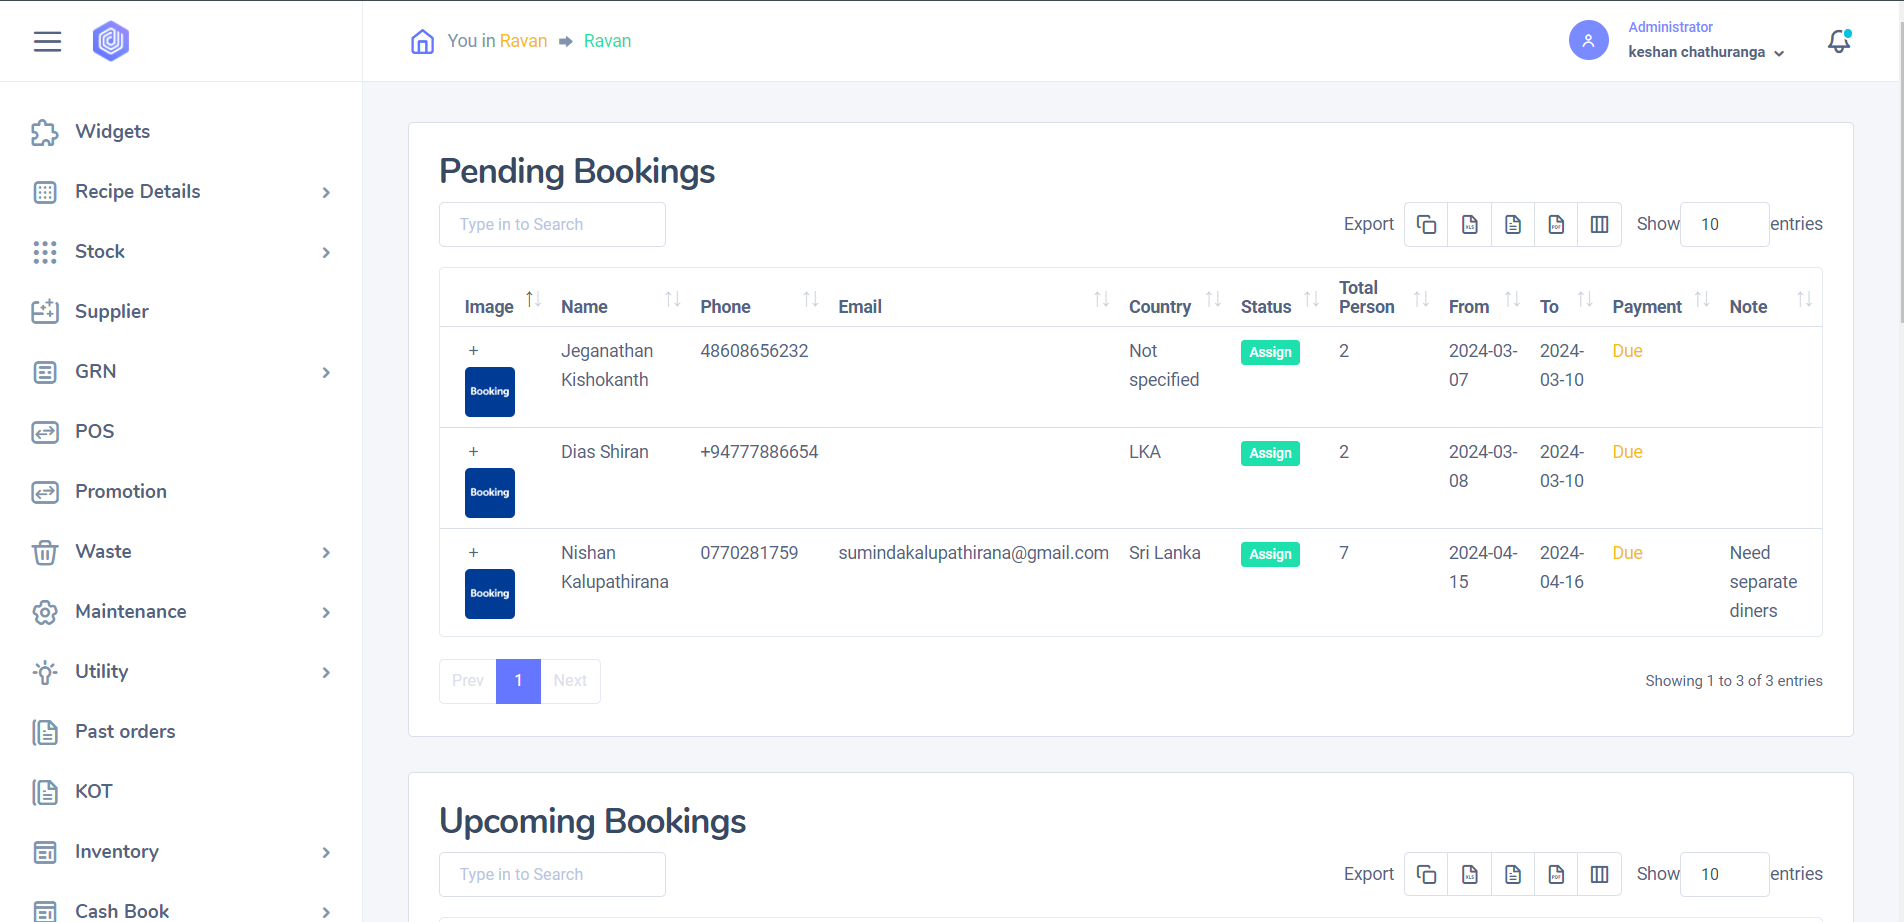Image resolution: width=1904 pixels, height=922 pixels.
Task: Export Pending Bookings as PDF
Action: coord(1555,225)
